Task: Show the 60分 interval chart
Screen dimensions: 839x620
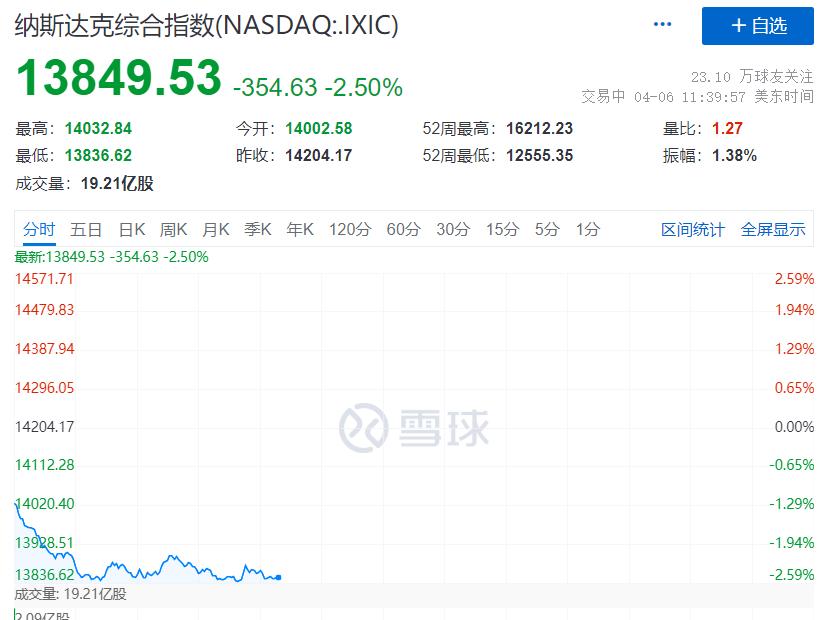Action: pyautogui.click(x=403, y=229)
